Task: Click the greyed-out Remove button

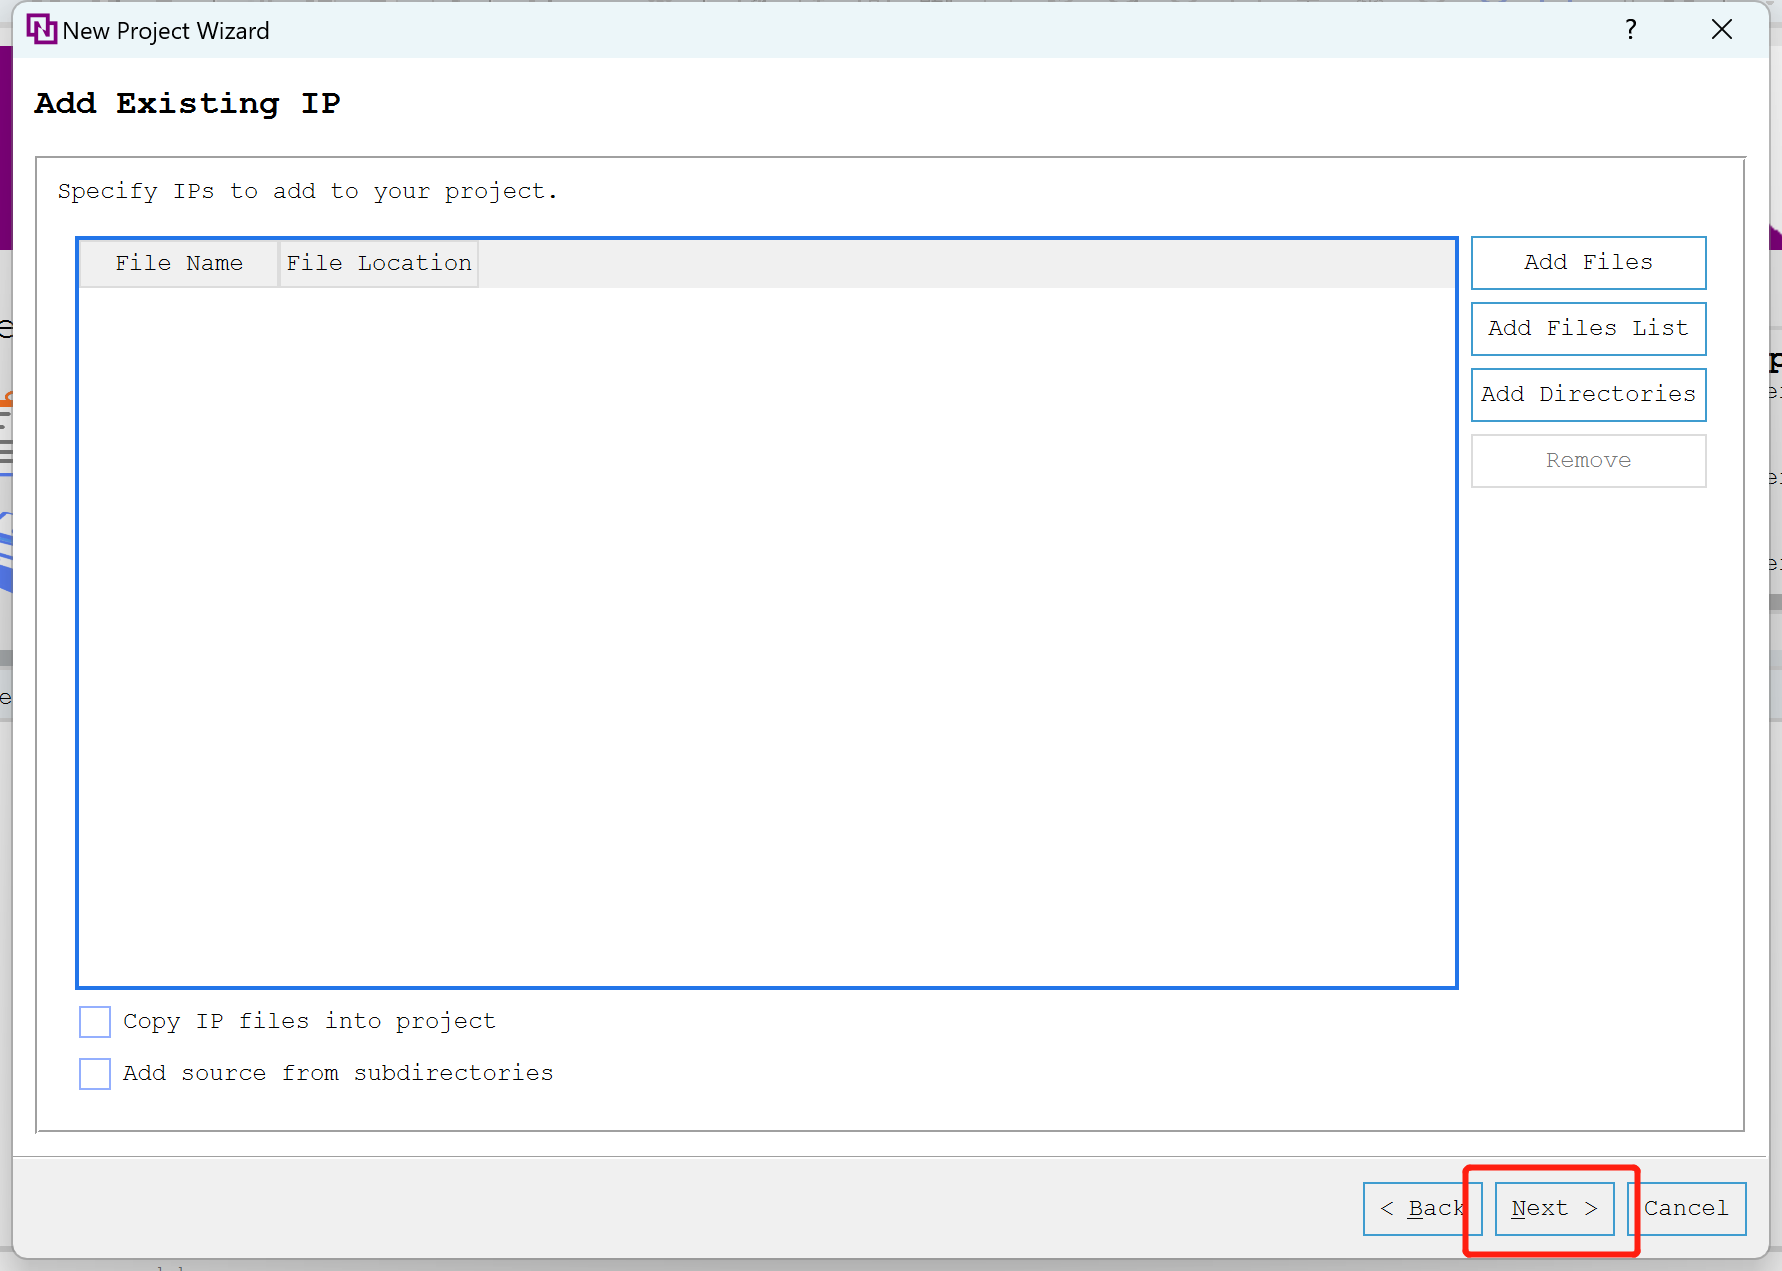Action: click(x=1587, y=461)
